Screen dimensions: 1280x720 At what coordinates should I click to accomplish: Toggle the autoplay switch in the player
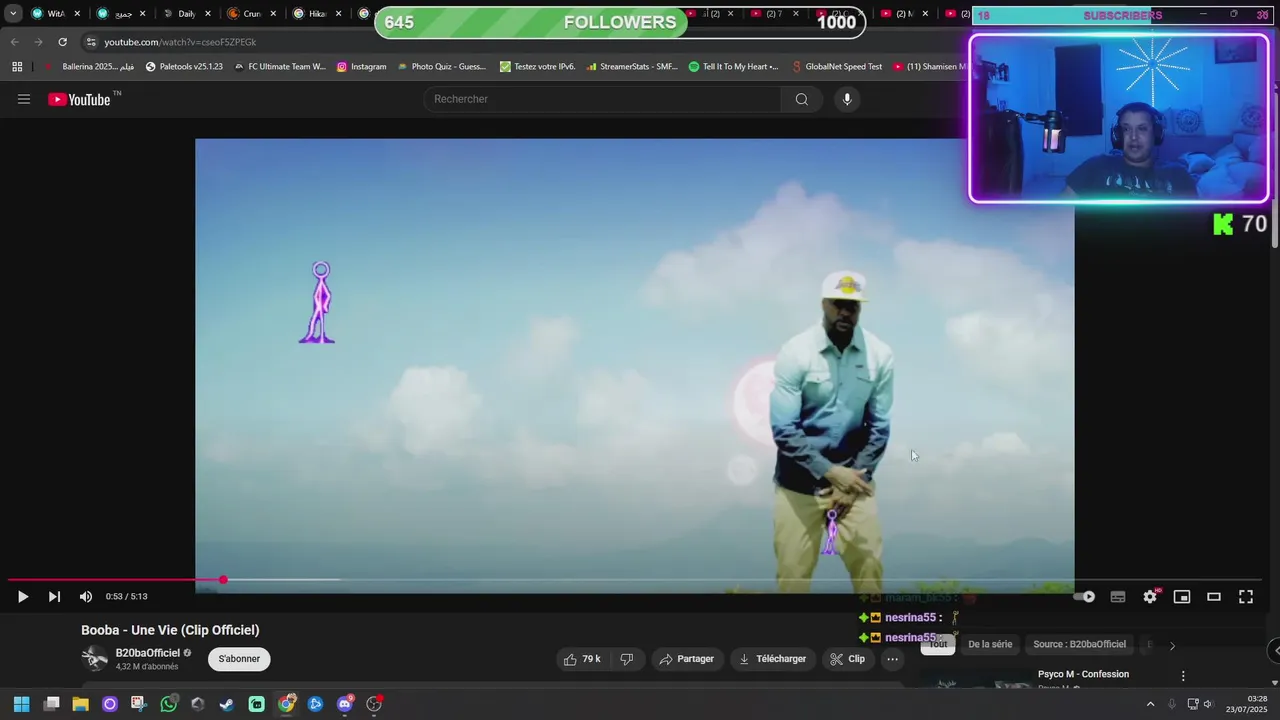point(1084,597)
